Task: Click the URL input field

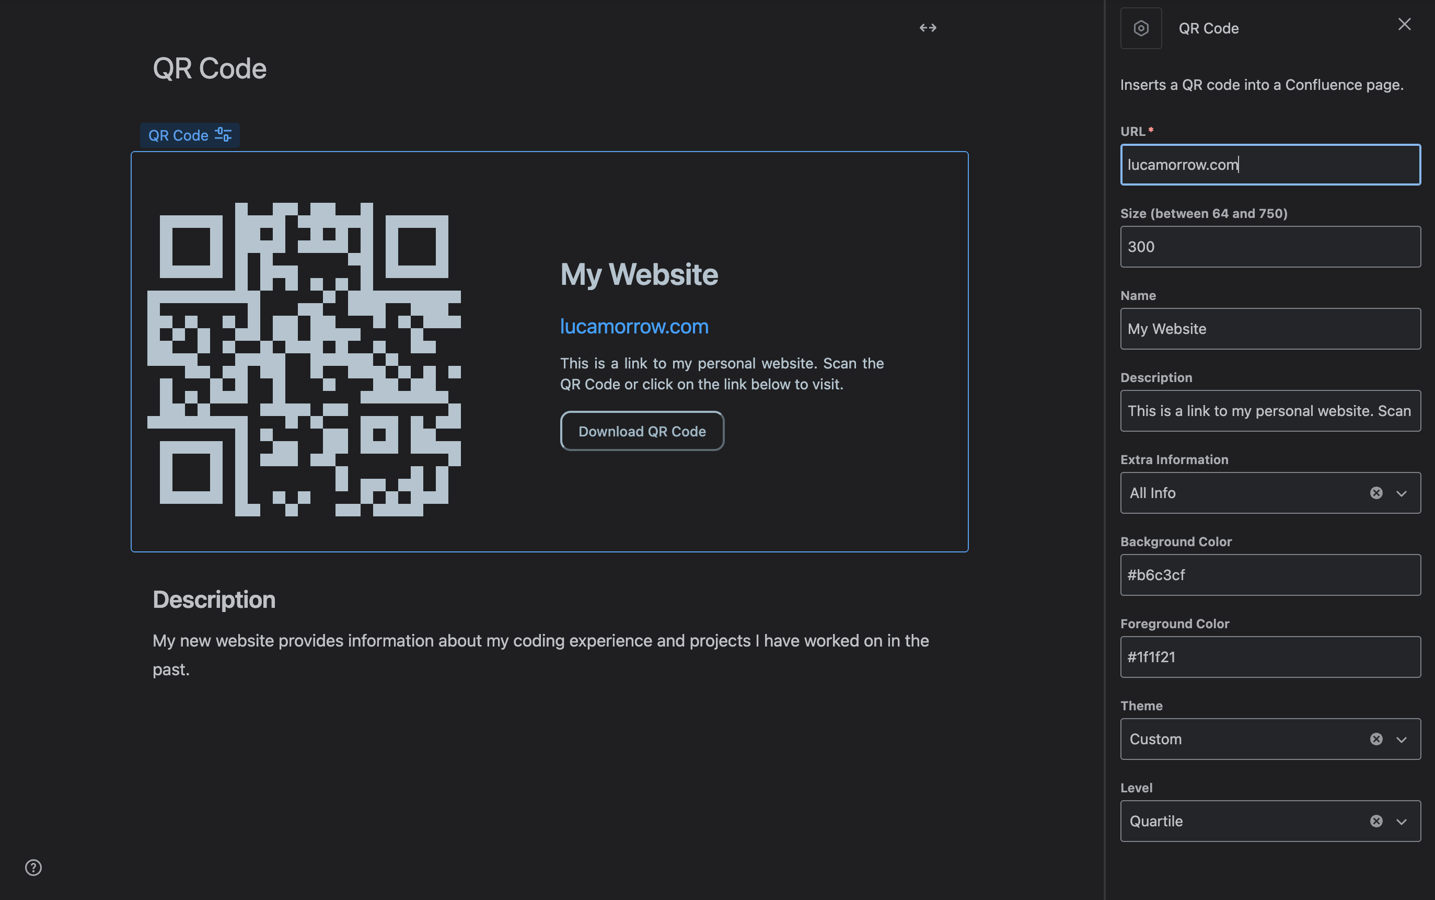Action: [1270, 165]
